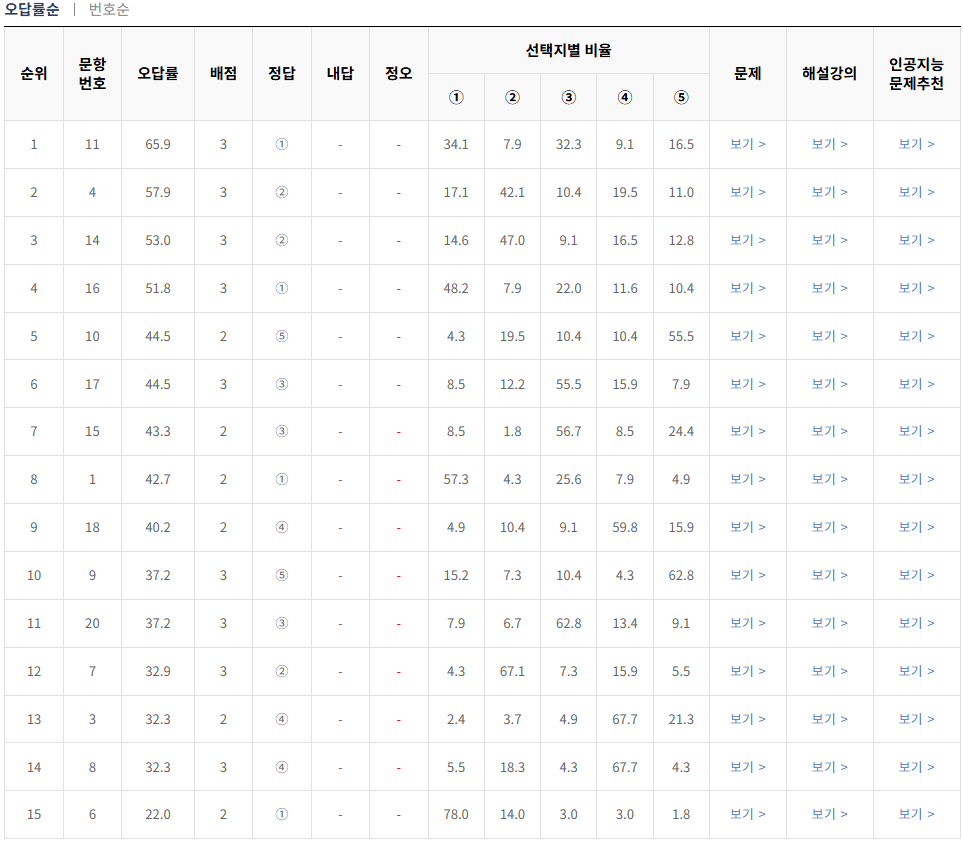The image size is (963, 842).
Task: Open 해설강의 보기 for question 7
Action: (829, 671)
